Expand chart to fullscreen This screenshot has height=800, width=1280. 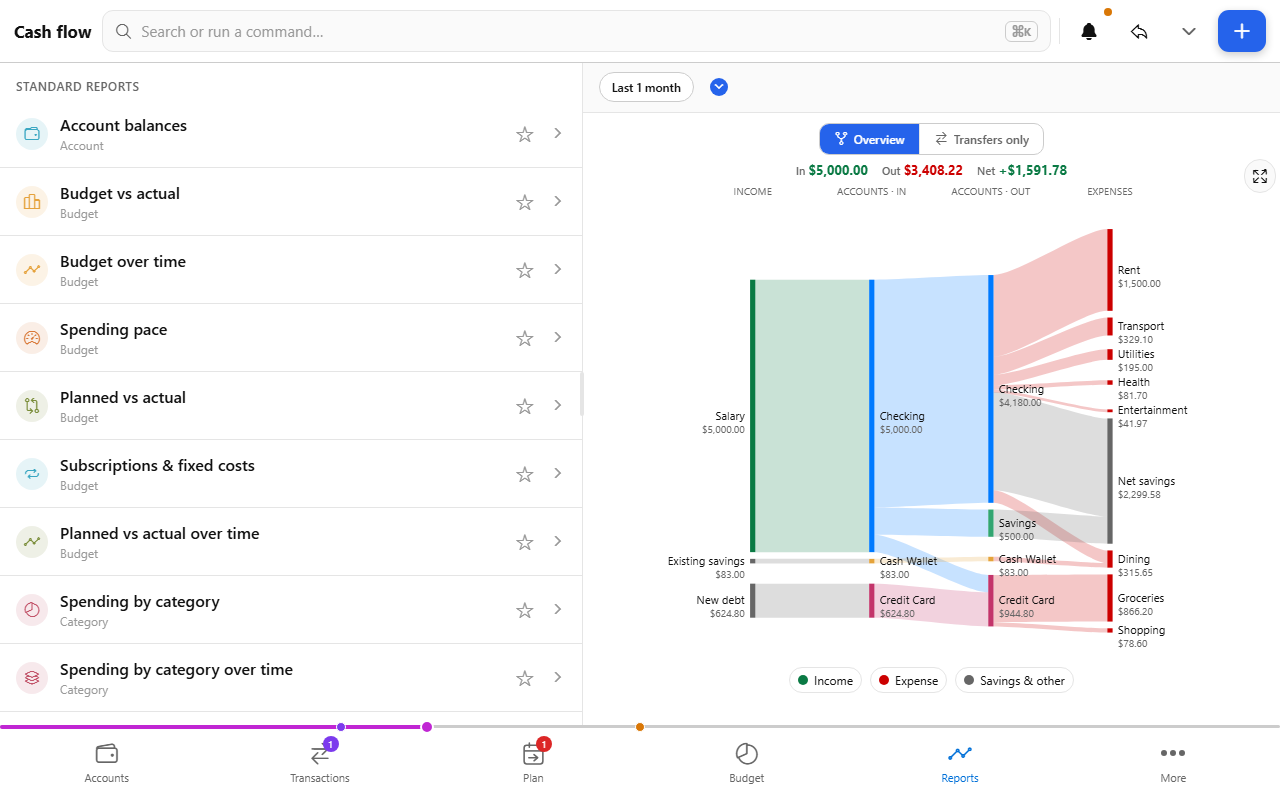pos(1260,176)
